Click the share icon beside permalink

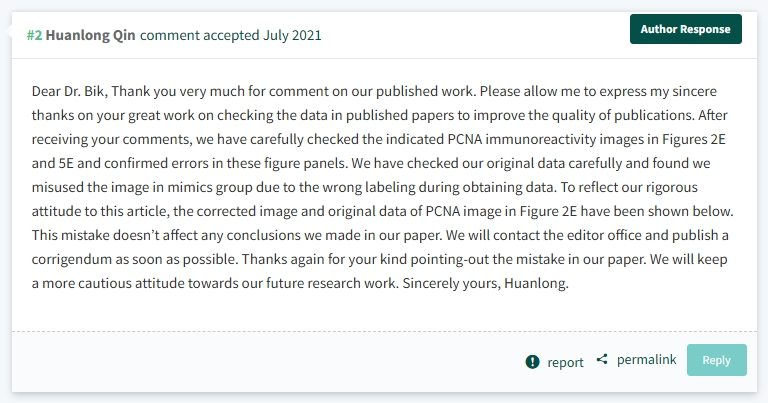pyautogui.click(x=602, y=359)
